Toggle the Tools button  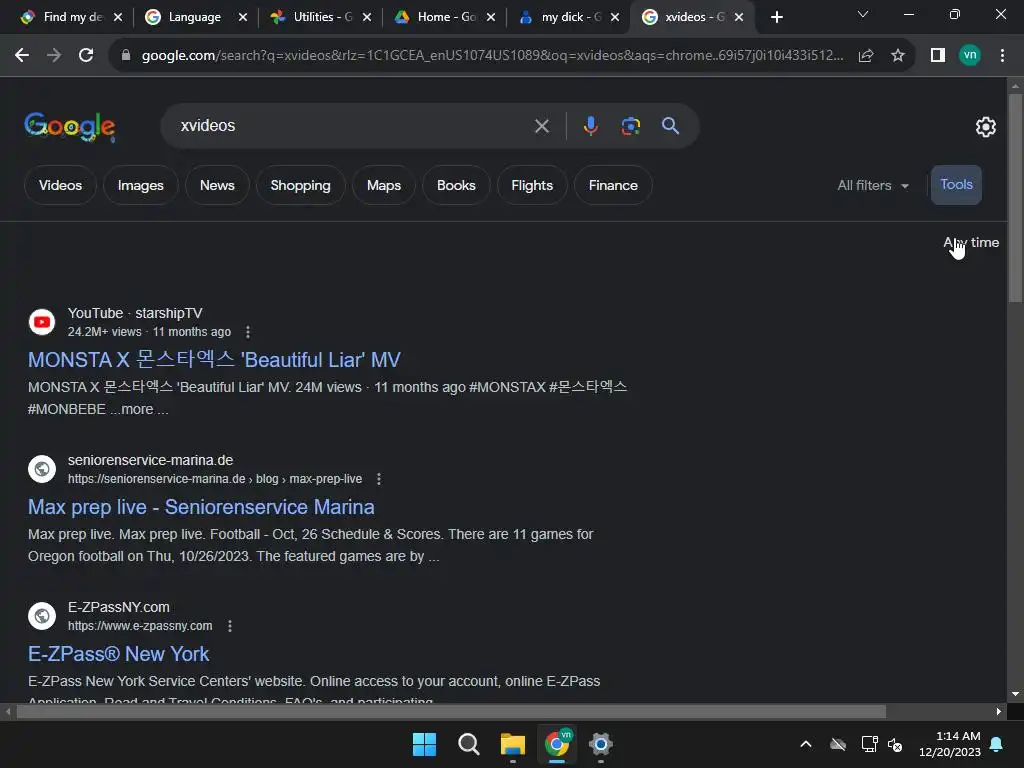(x=956, y=185)
